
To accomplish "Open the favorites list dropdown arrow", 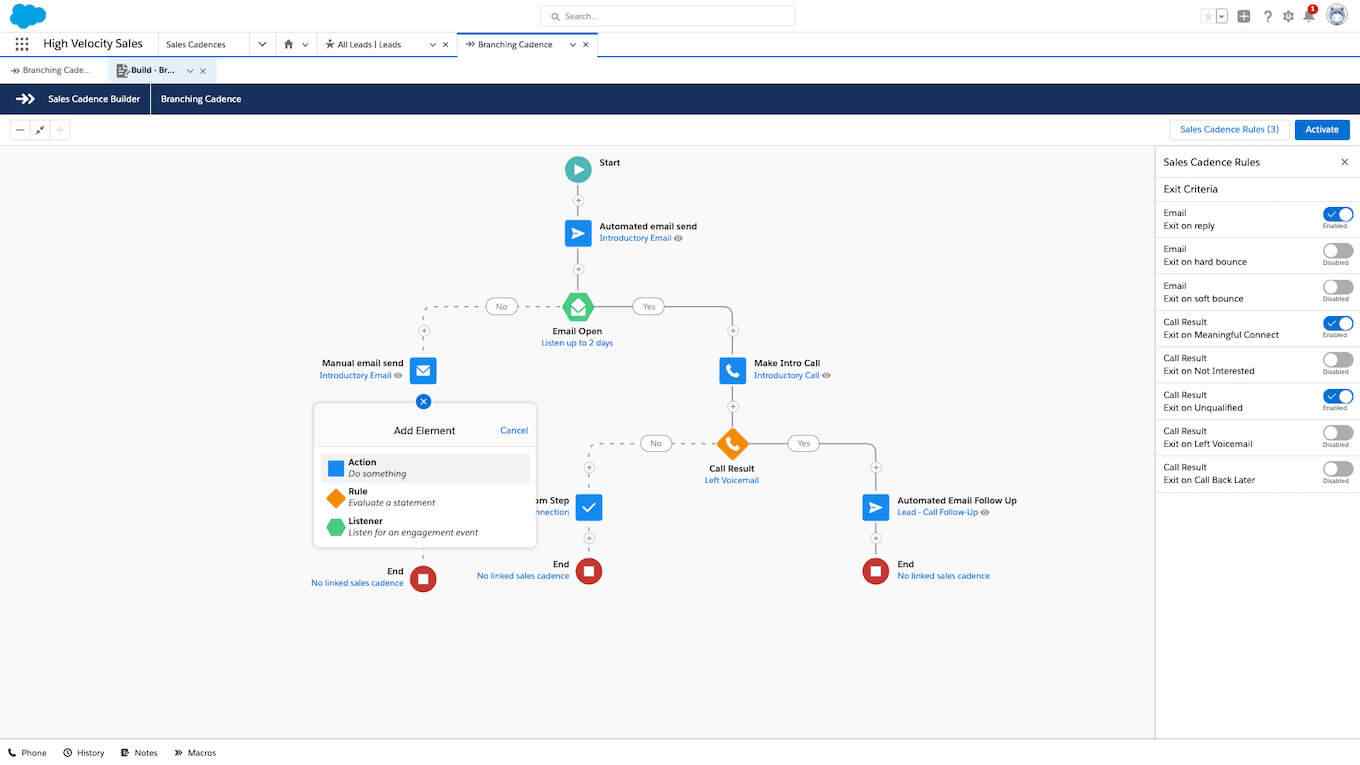I will [1222, 16].
